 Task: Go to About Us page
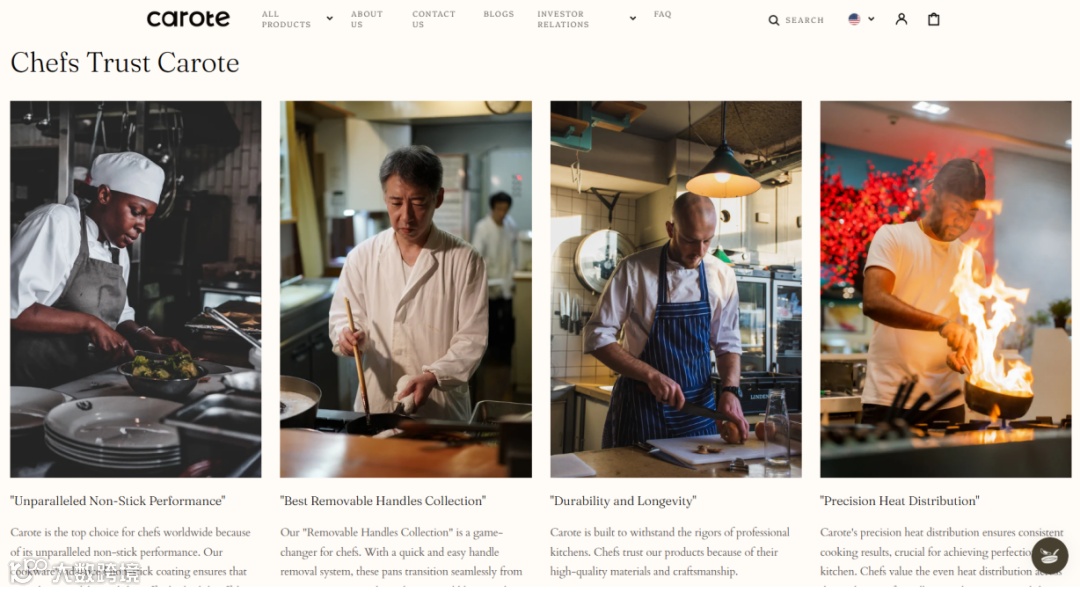coord(366,19)
